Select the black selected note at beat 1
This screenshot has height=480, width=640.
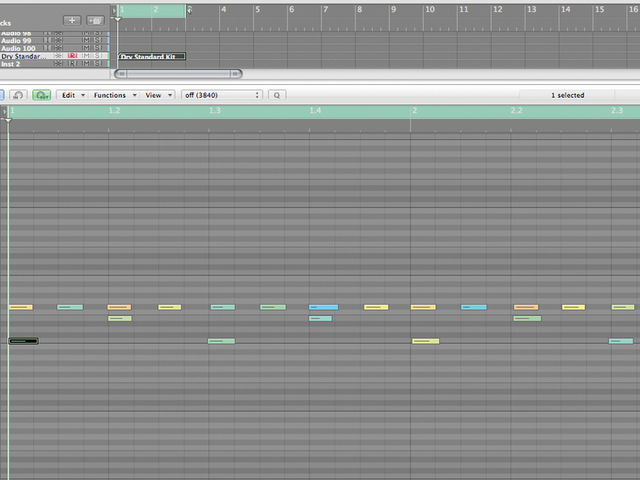click(24, 341)
